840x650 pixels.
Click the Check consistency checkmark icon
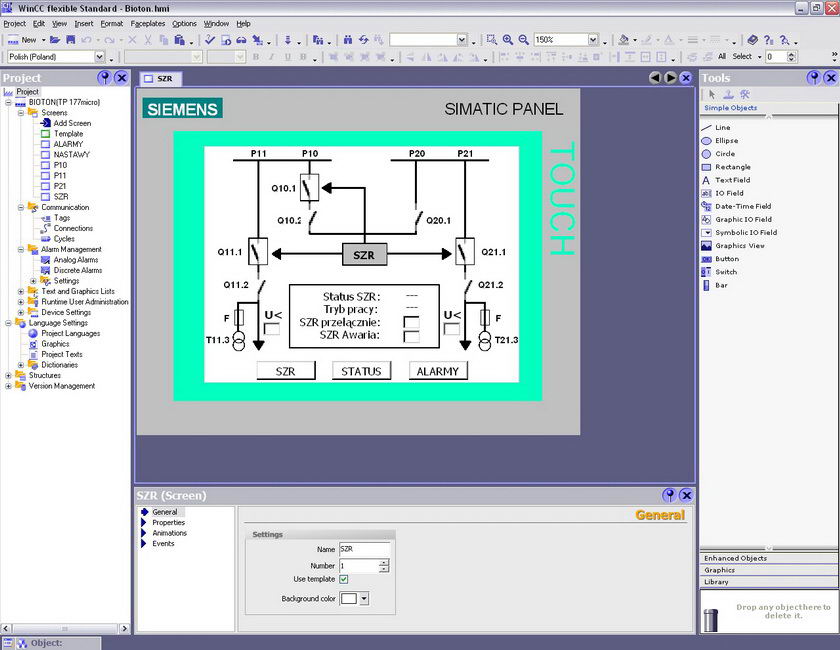point(210,40)
